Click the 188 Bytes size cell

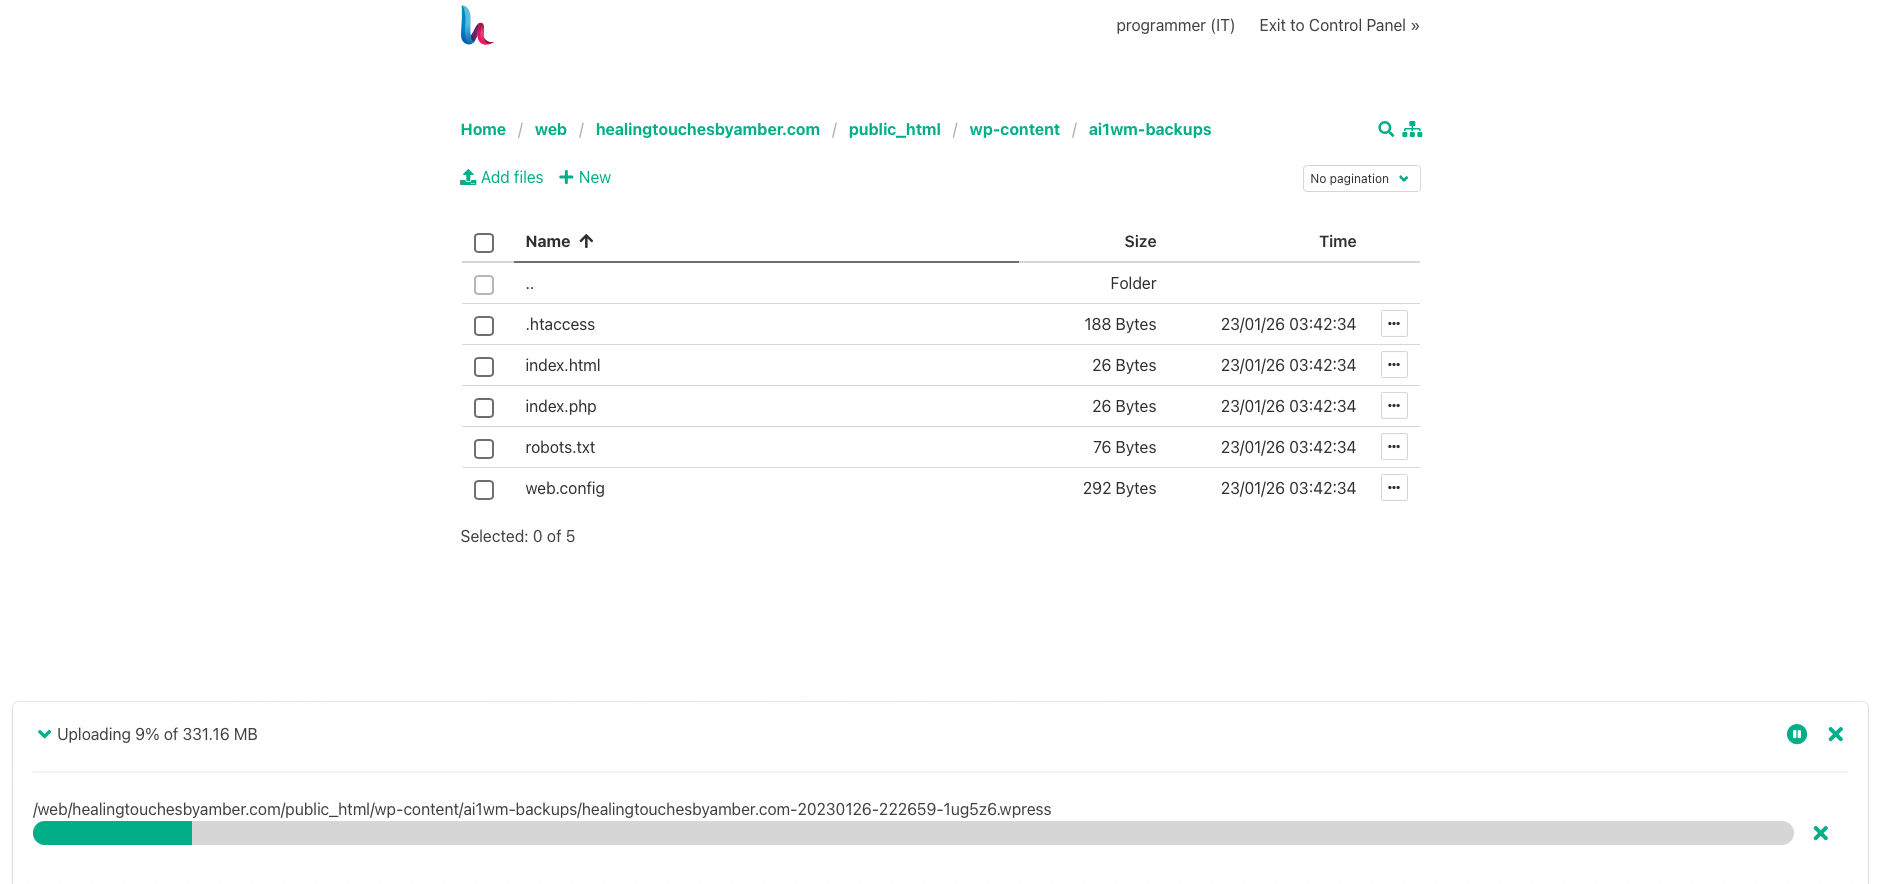(x=1120, y=324)
